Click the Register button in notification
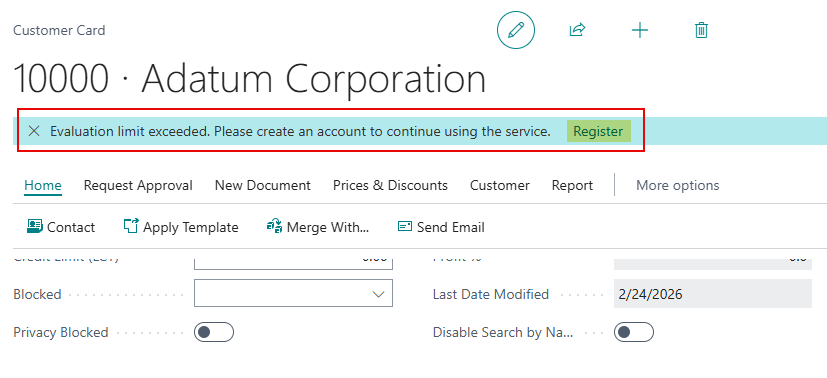The height and width of the screenshot is (378, 827). [x=599, y=131]
